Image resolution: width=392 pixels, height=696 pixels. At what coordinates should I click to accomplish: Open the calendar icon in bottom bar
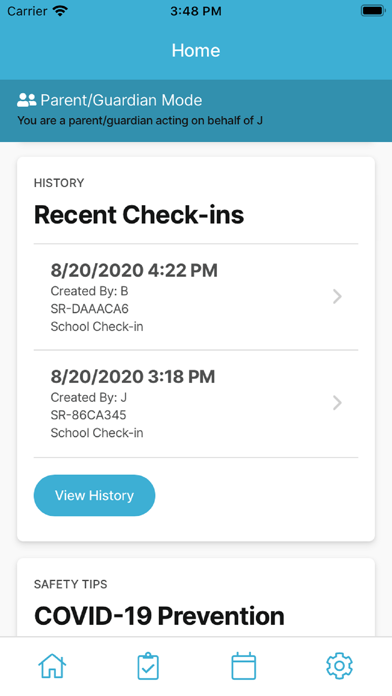point(244,666)
